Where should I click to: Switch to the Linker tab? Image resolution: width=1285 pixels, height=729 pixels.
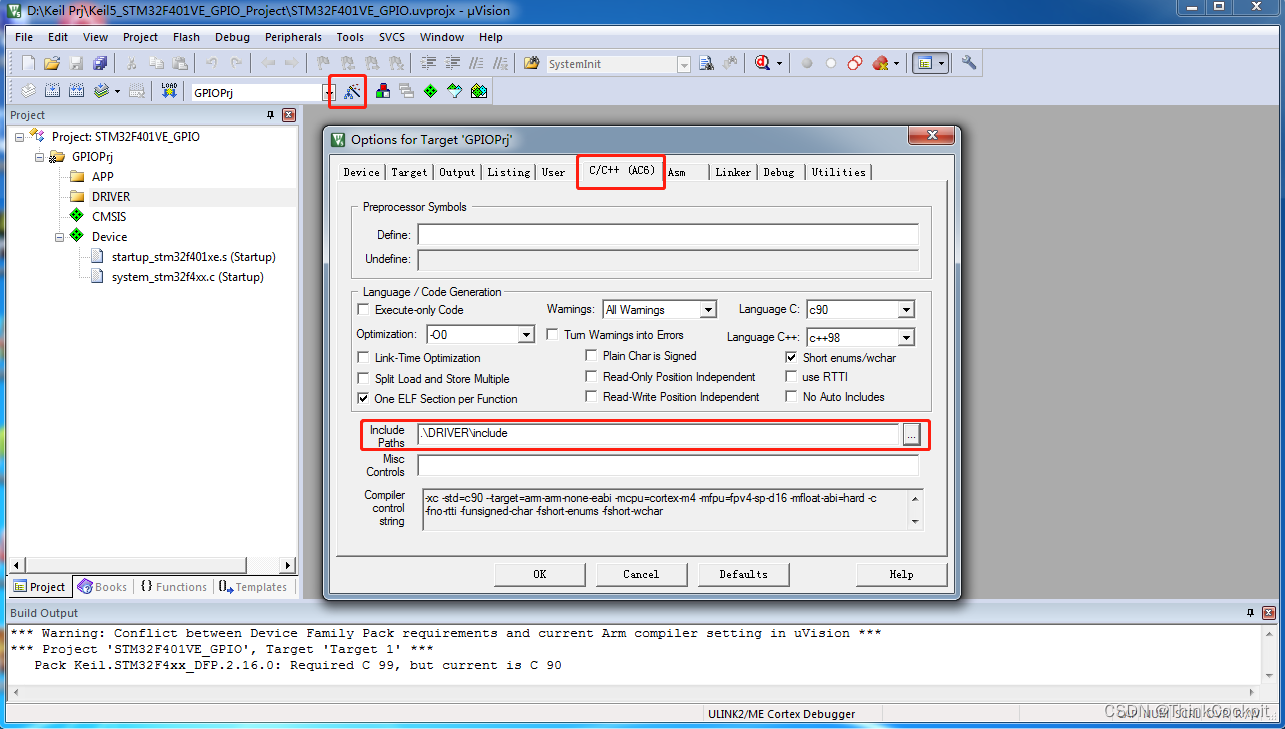(732, 172)
